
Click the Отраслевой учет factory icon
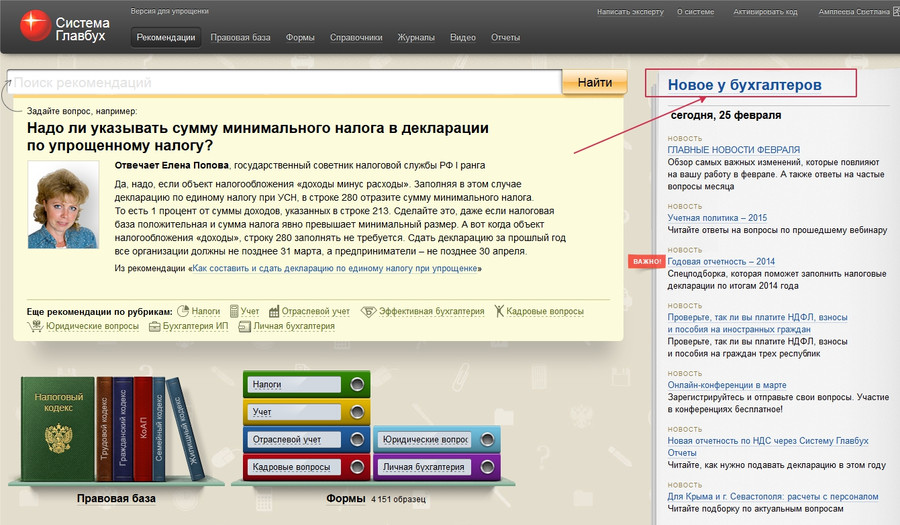274,311
